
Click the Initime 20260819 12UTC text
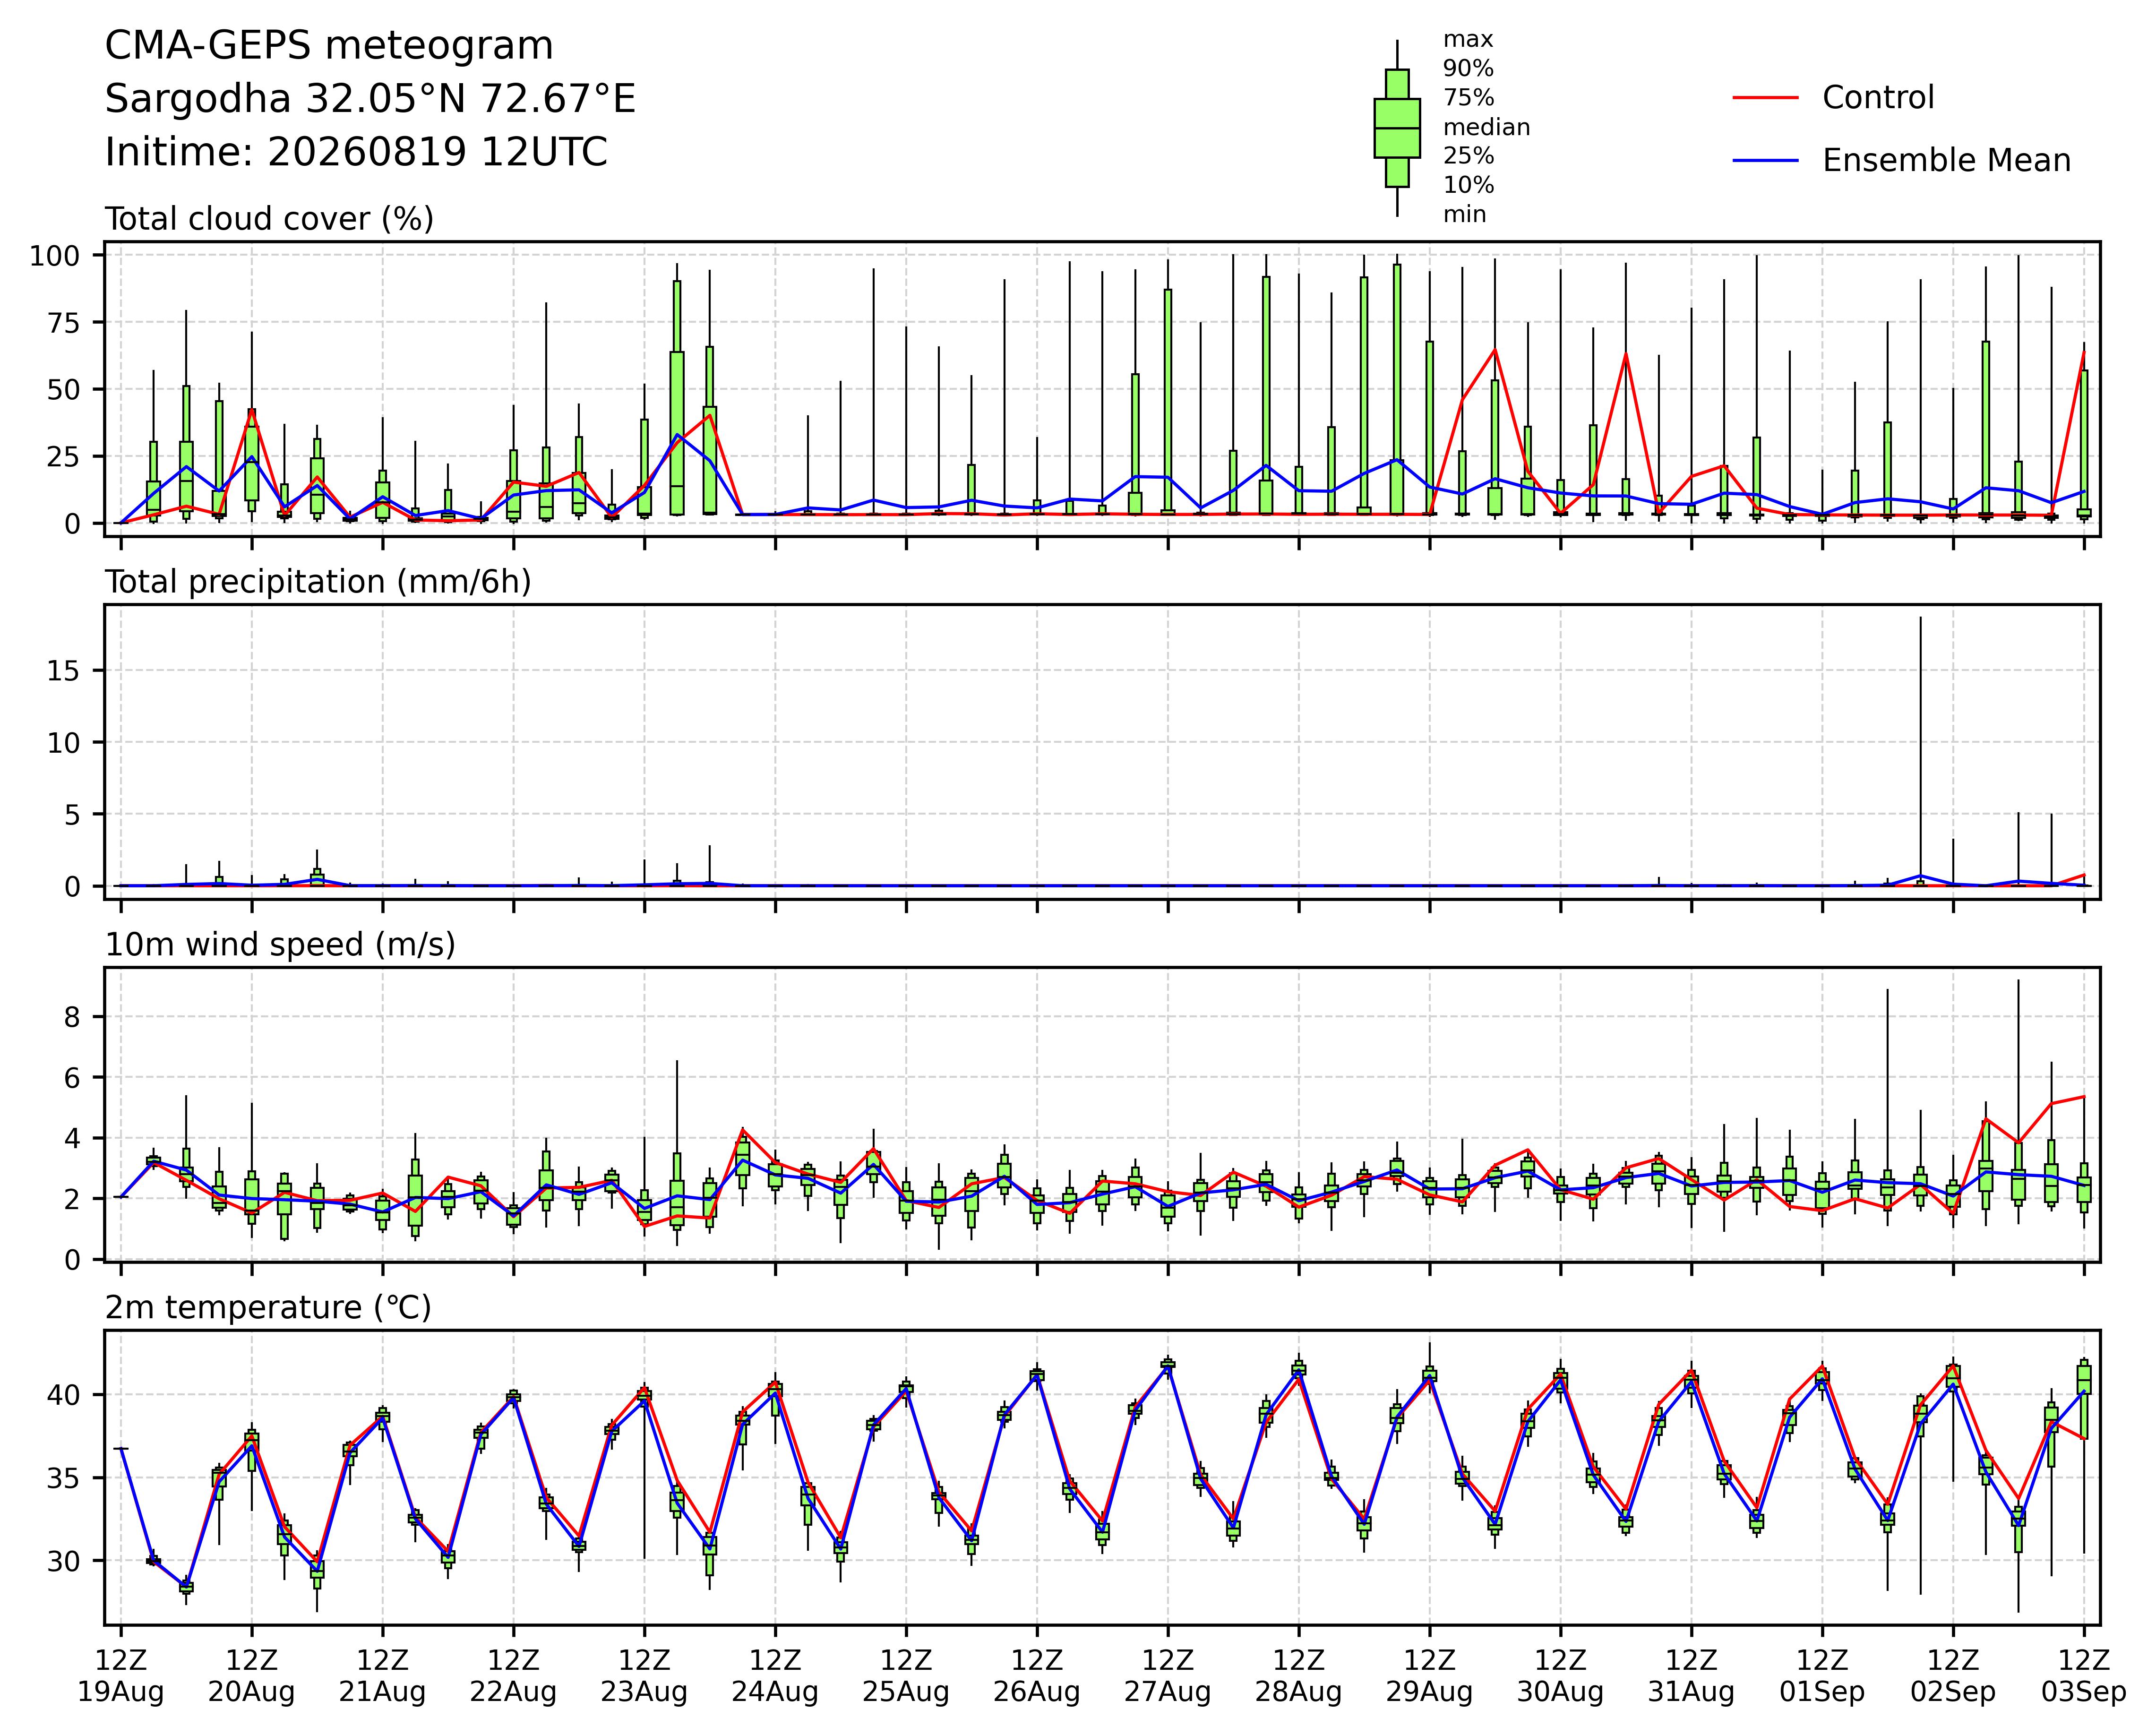(356, 152)
